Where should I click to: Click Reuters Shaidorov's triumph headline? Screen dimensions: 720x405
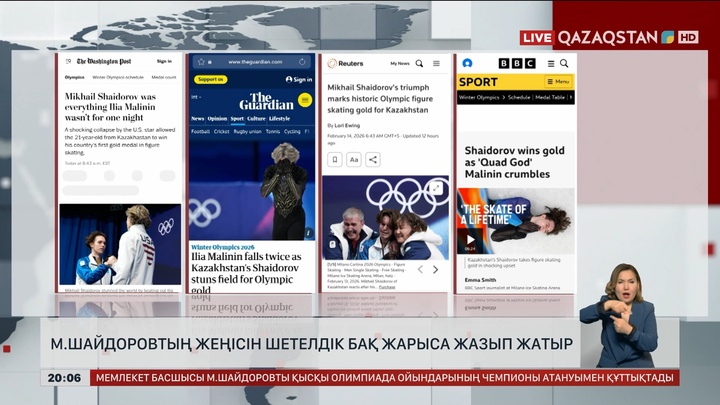point(380,99)
